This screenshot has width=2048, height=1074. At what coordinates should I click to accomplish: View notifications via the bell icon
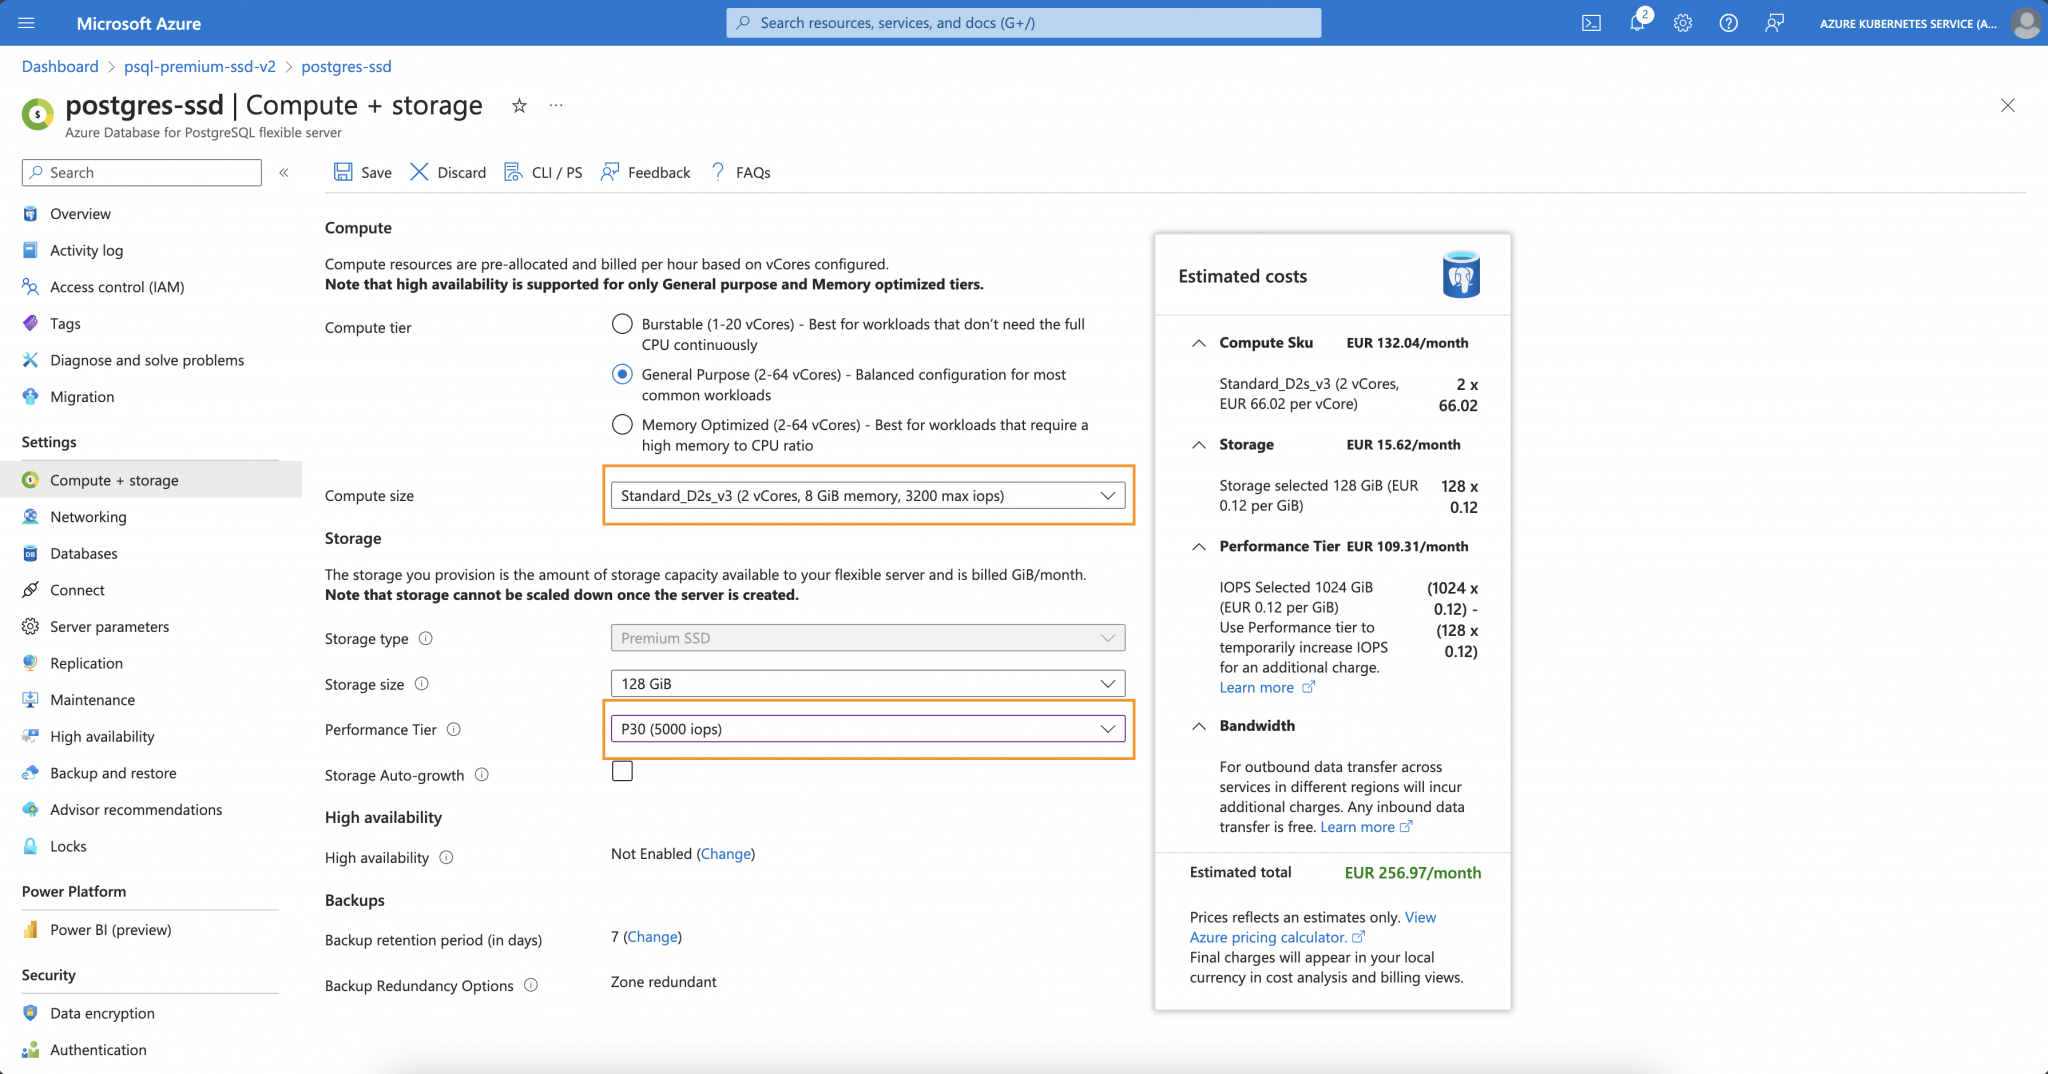point(1637,22)
